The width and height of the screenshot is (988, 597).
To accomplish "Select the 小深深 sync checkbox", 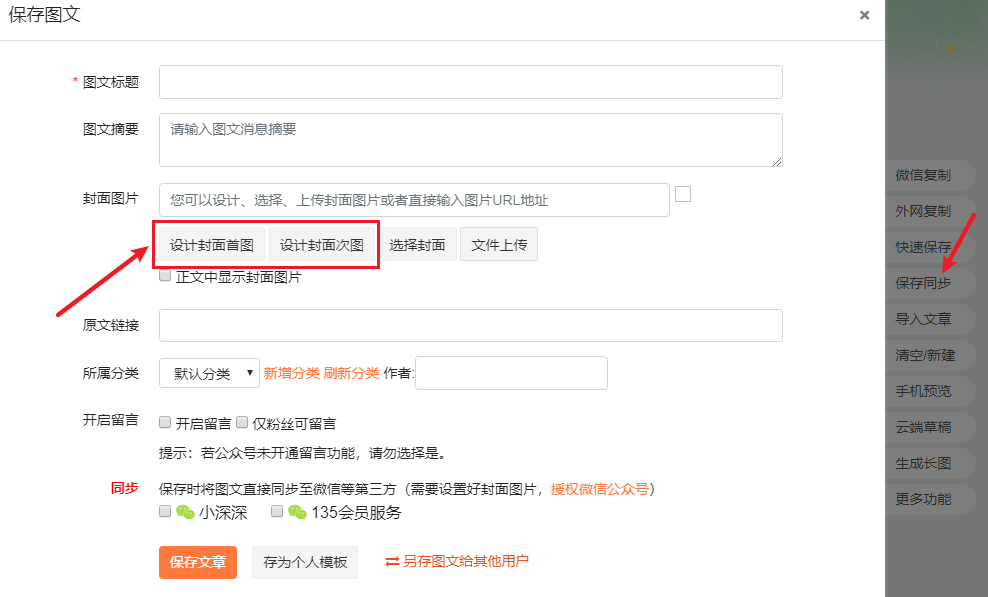I will [165, 511].
